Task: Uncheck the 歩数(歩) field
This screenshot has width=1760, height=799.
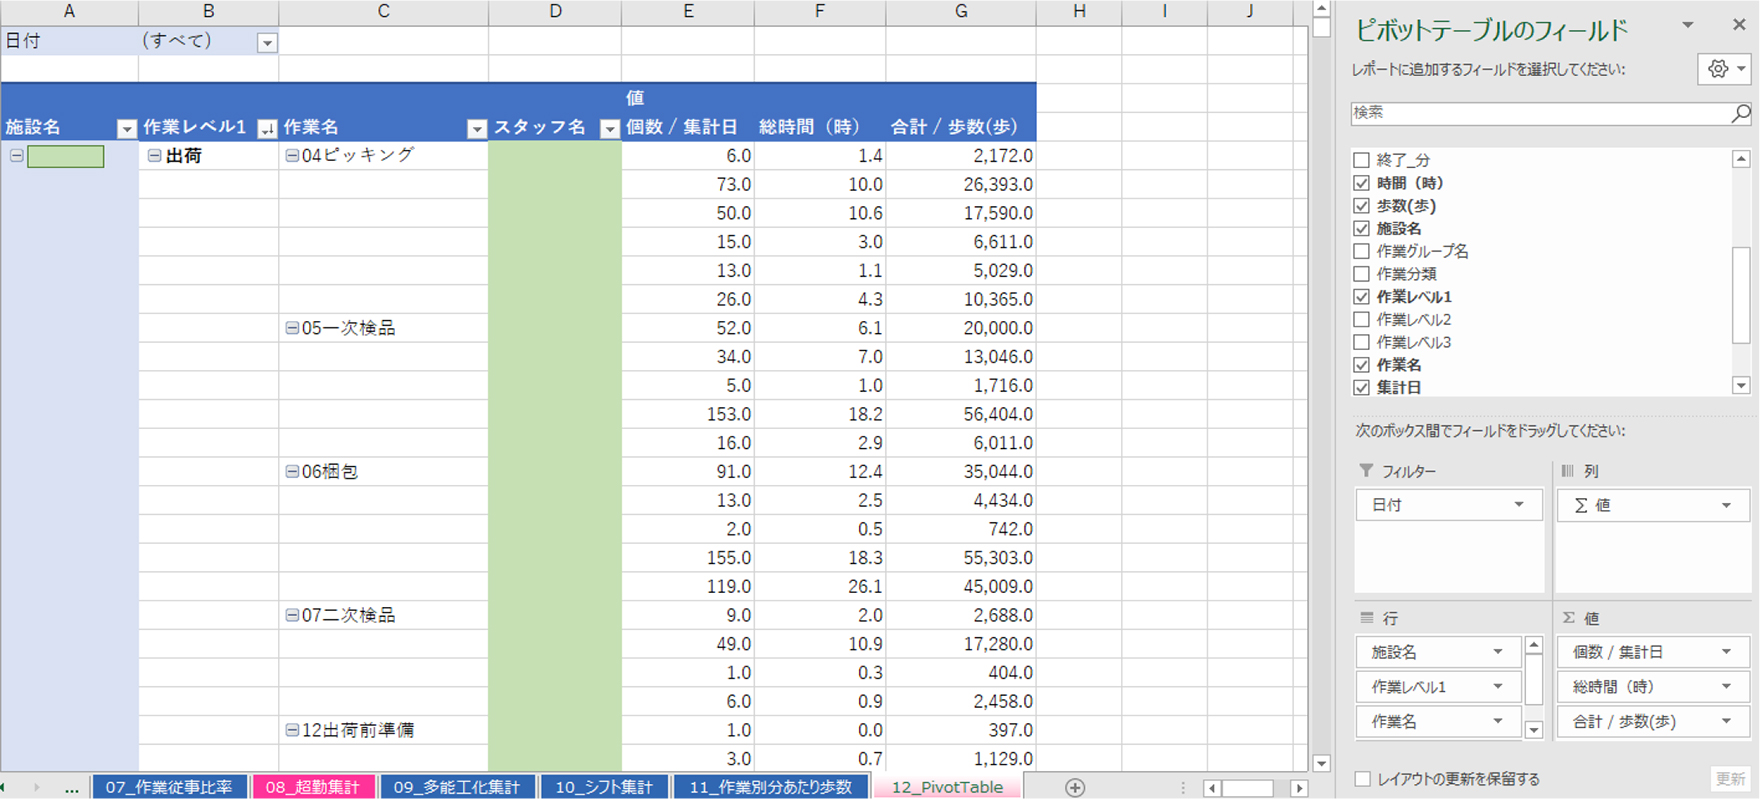Action: (x=1361, y=206)
